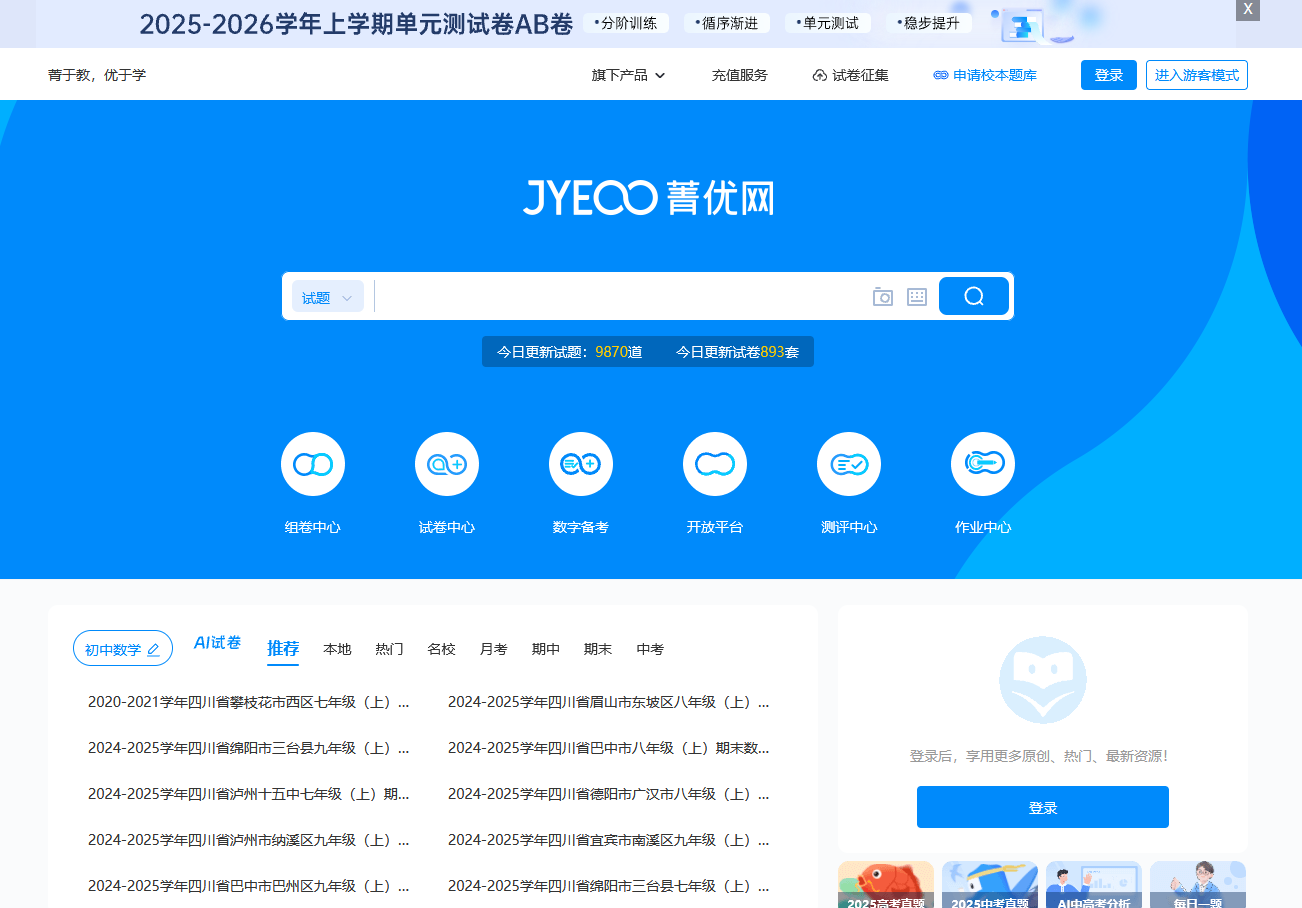Open the 试题 search type dropdown
Viewport: 1302px width, 908px height.
tap(327, 297)
